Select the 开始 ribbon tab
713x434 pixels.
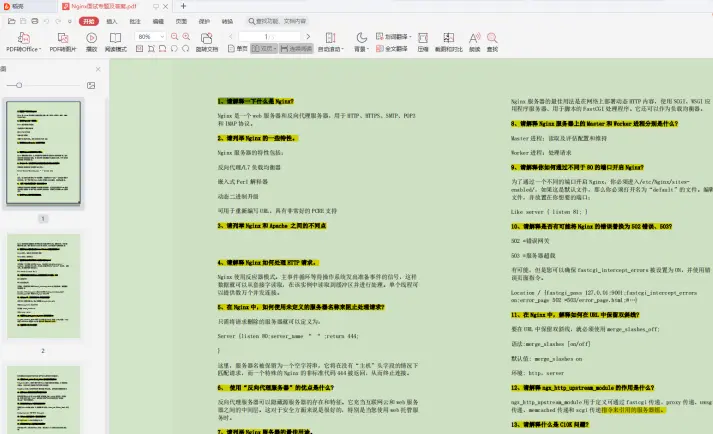tap(89, 21)
